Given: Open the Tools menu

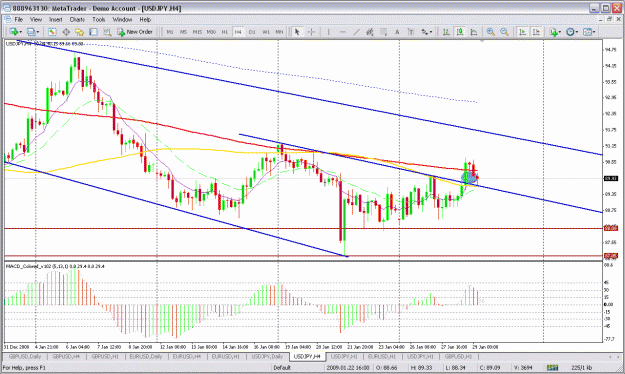Looking at the screenshot, I should 98,19.
